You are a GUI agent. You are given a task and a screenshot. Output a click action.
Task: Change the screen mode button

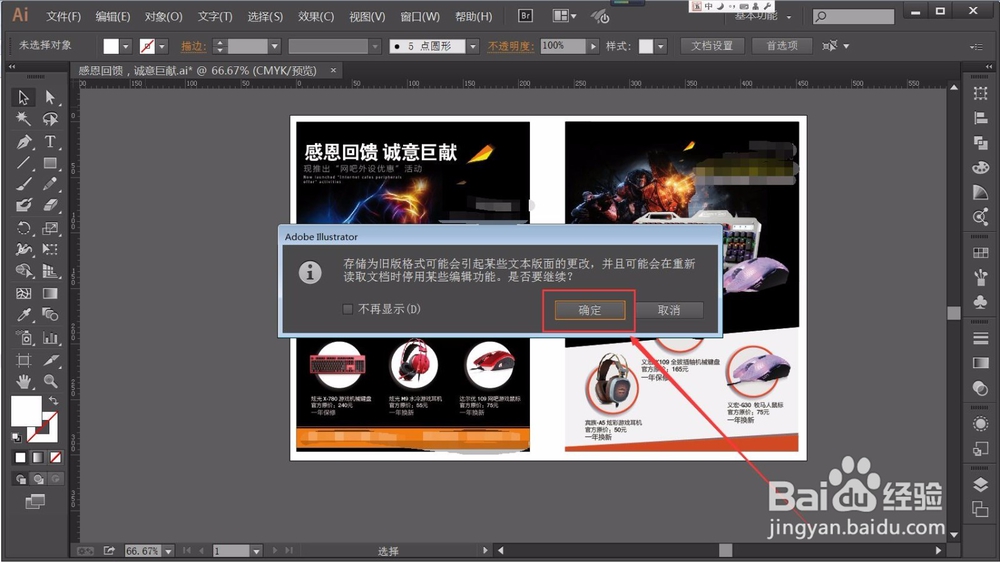pos(35,502)
